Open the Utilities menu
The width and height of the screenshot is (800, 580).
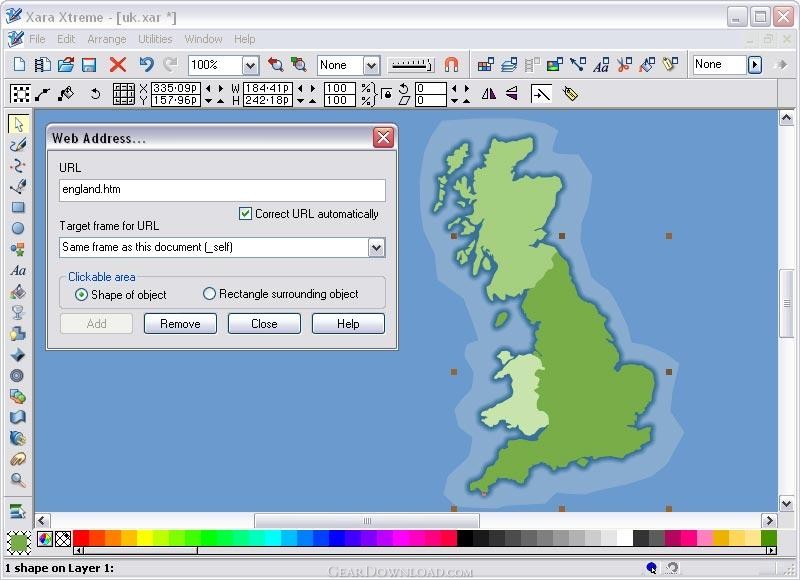(x=155, y=39)
